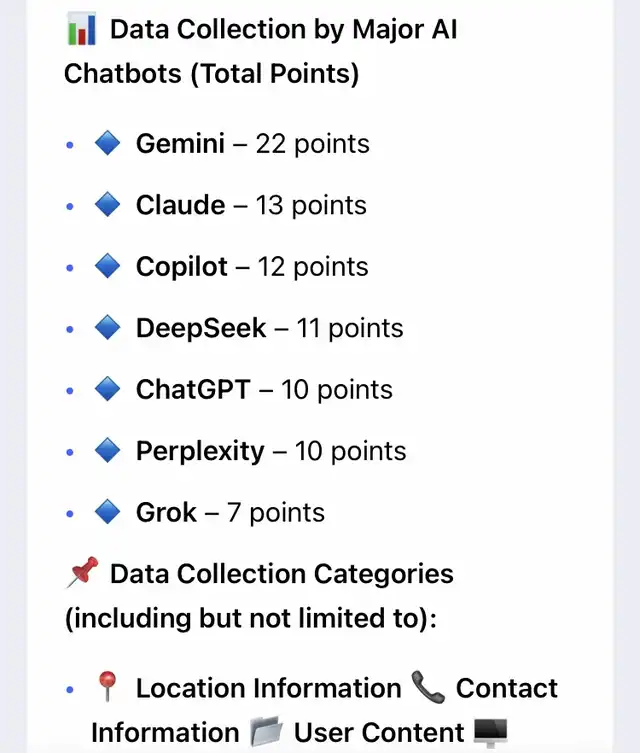Click the bar chart emoji in the heading

(81, 29)
